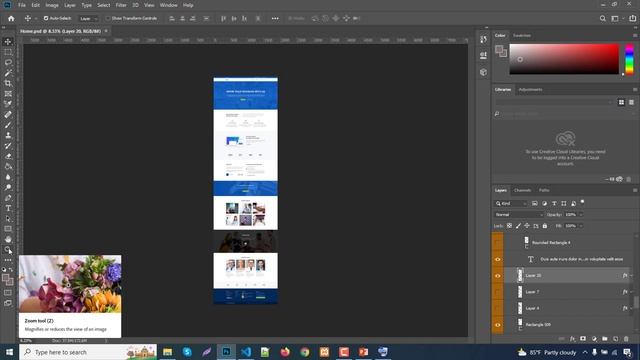Expand Layer 4 effects arrow
640x360 pixels.
632,308
